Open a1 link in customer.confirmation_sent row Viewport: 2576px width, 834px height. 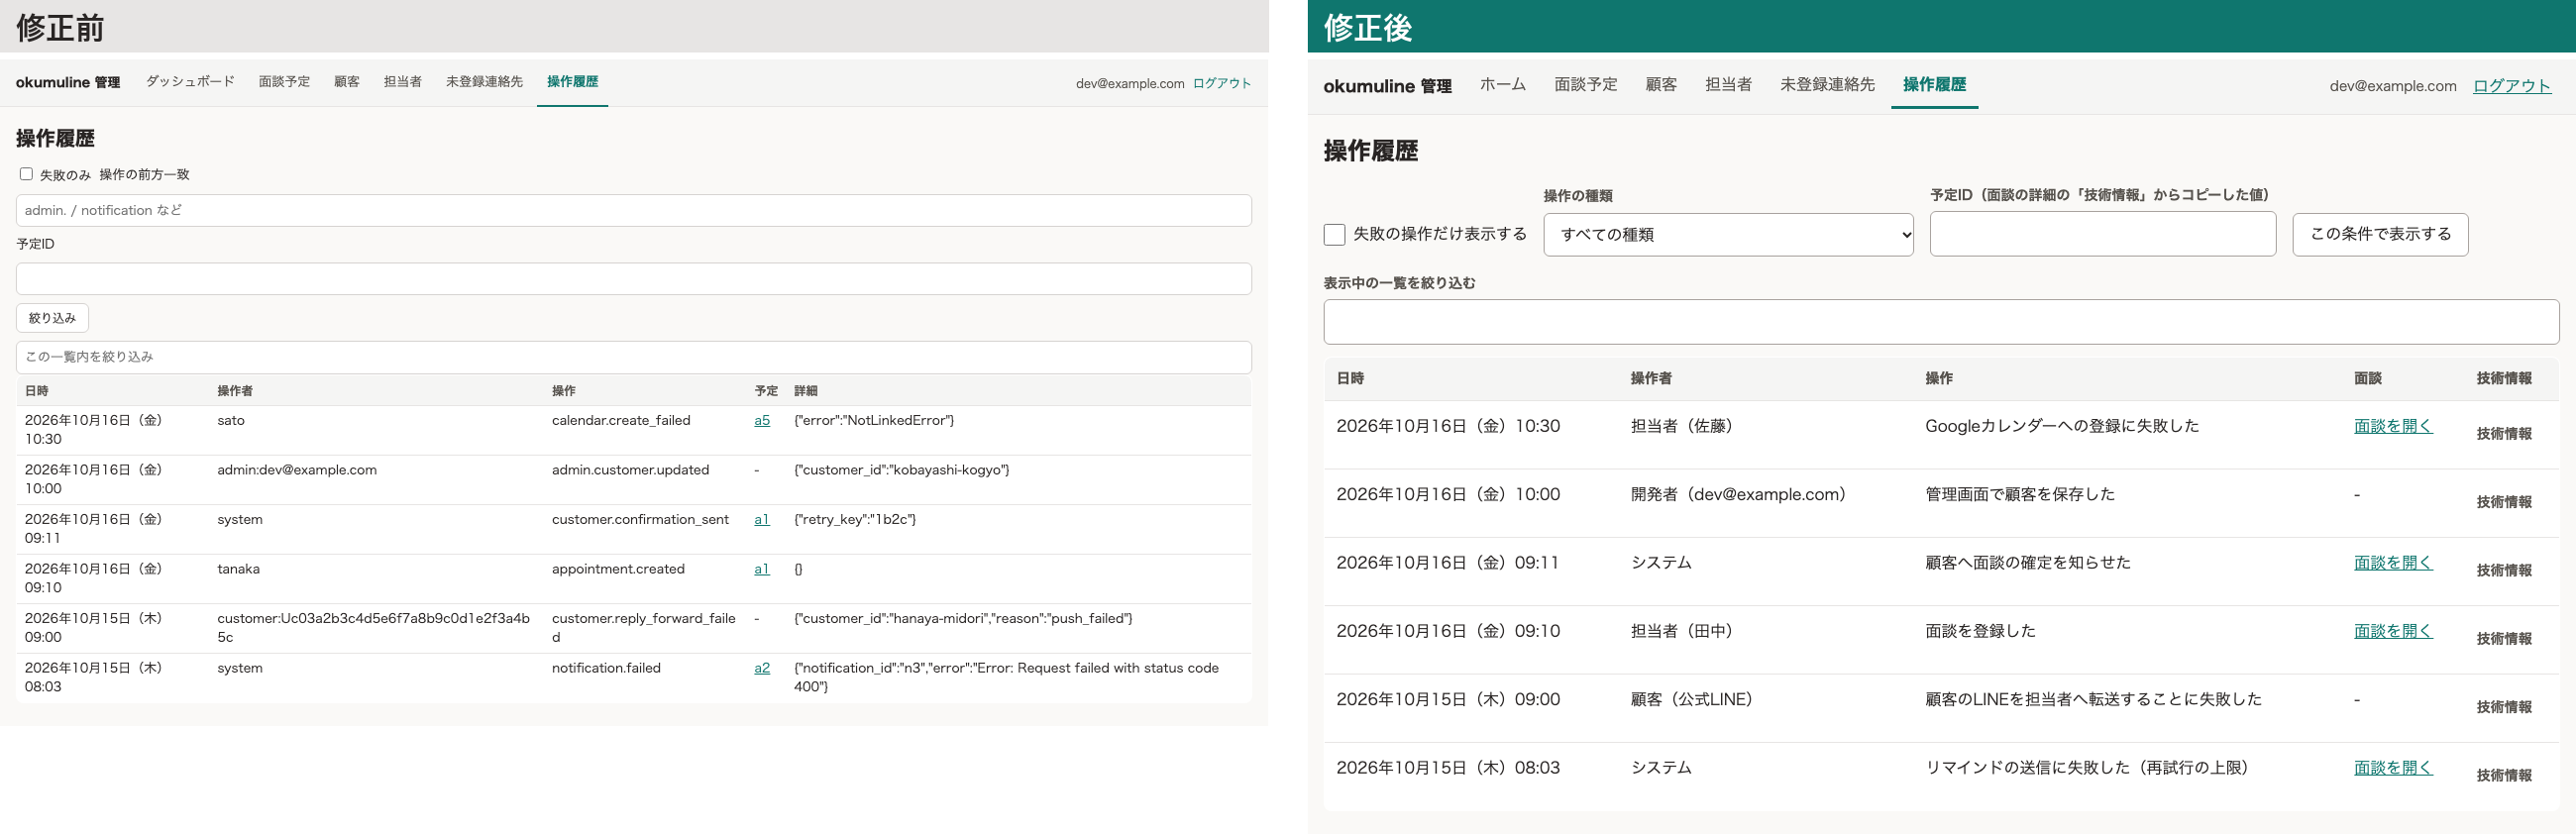(762, 520)
